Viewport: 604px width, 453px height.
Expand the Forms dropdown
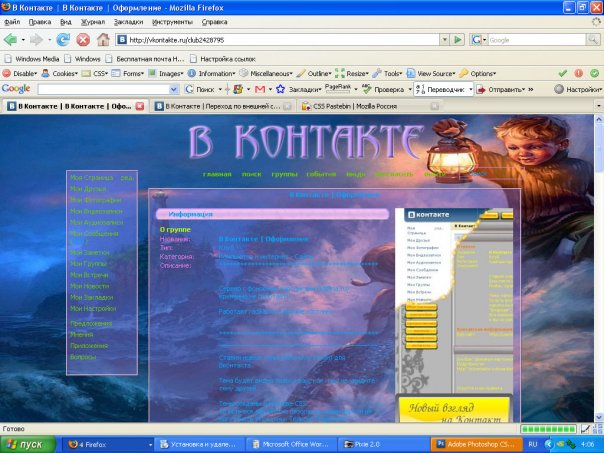(x=128, y=73)
